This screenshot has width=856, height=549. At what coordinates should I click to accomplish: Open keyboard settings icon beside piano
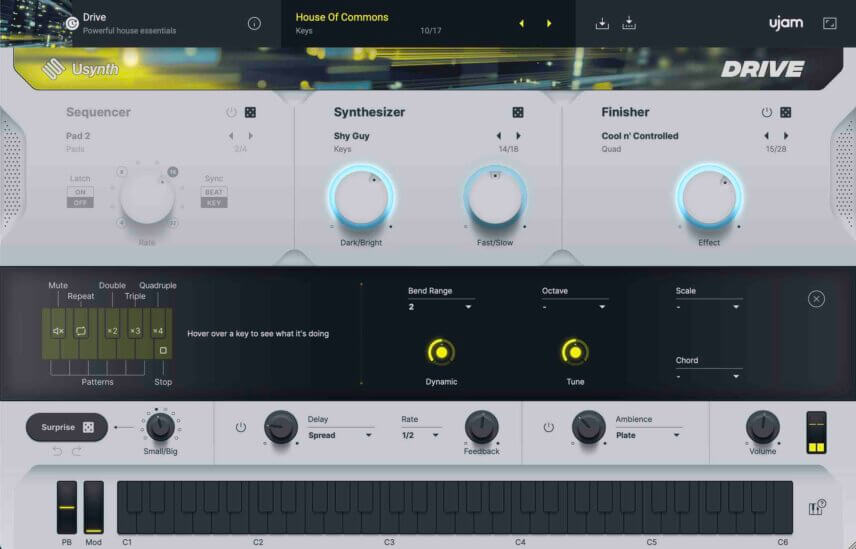click(x=816, y=507)
